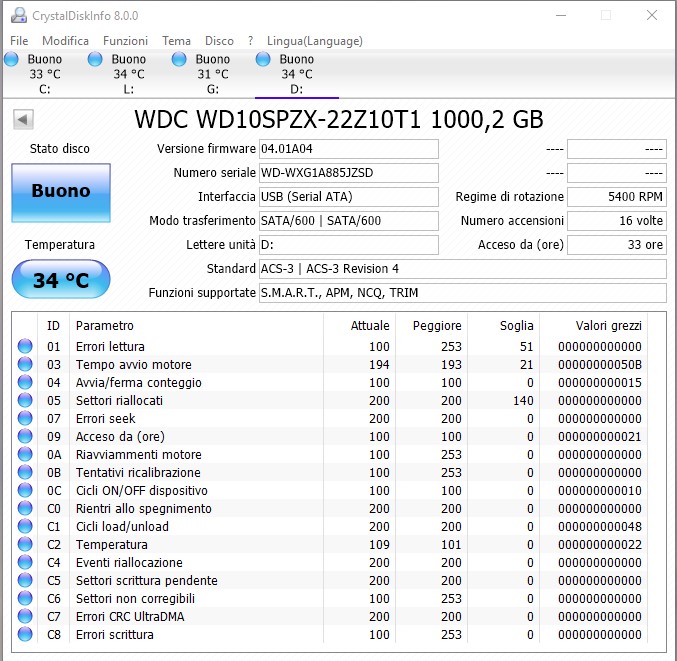The image size is (677, 661).
Task: Click the Standard field ACS-3 Revision 4
Action: tap(462, 269)
